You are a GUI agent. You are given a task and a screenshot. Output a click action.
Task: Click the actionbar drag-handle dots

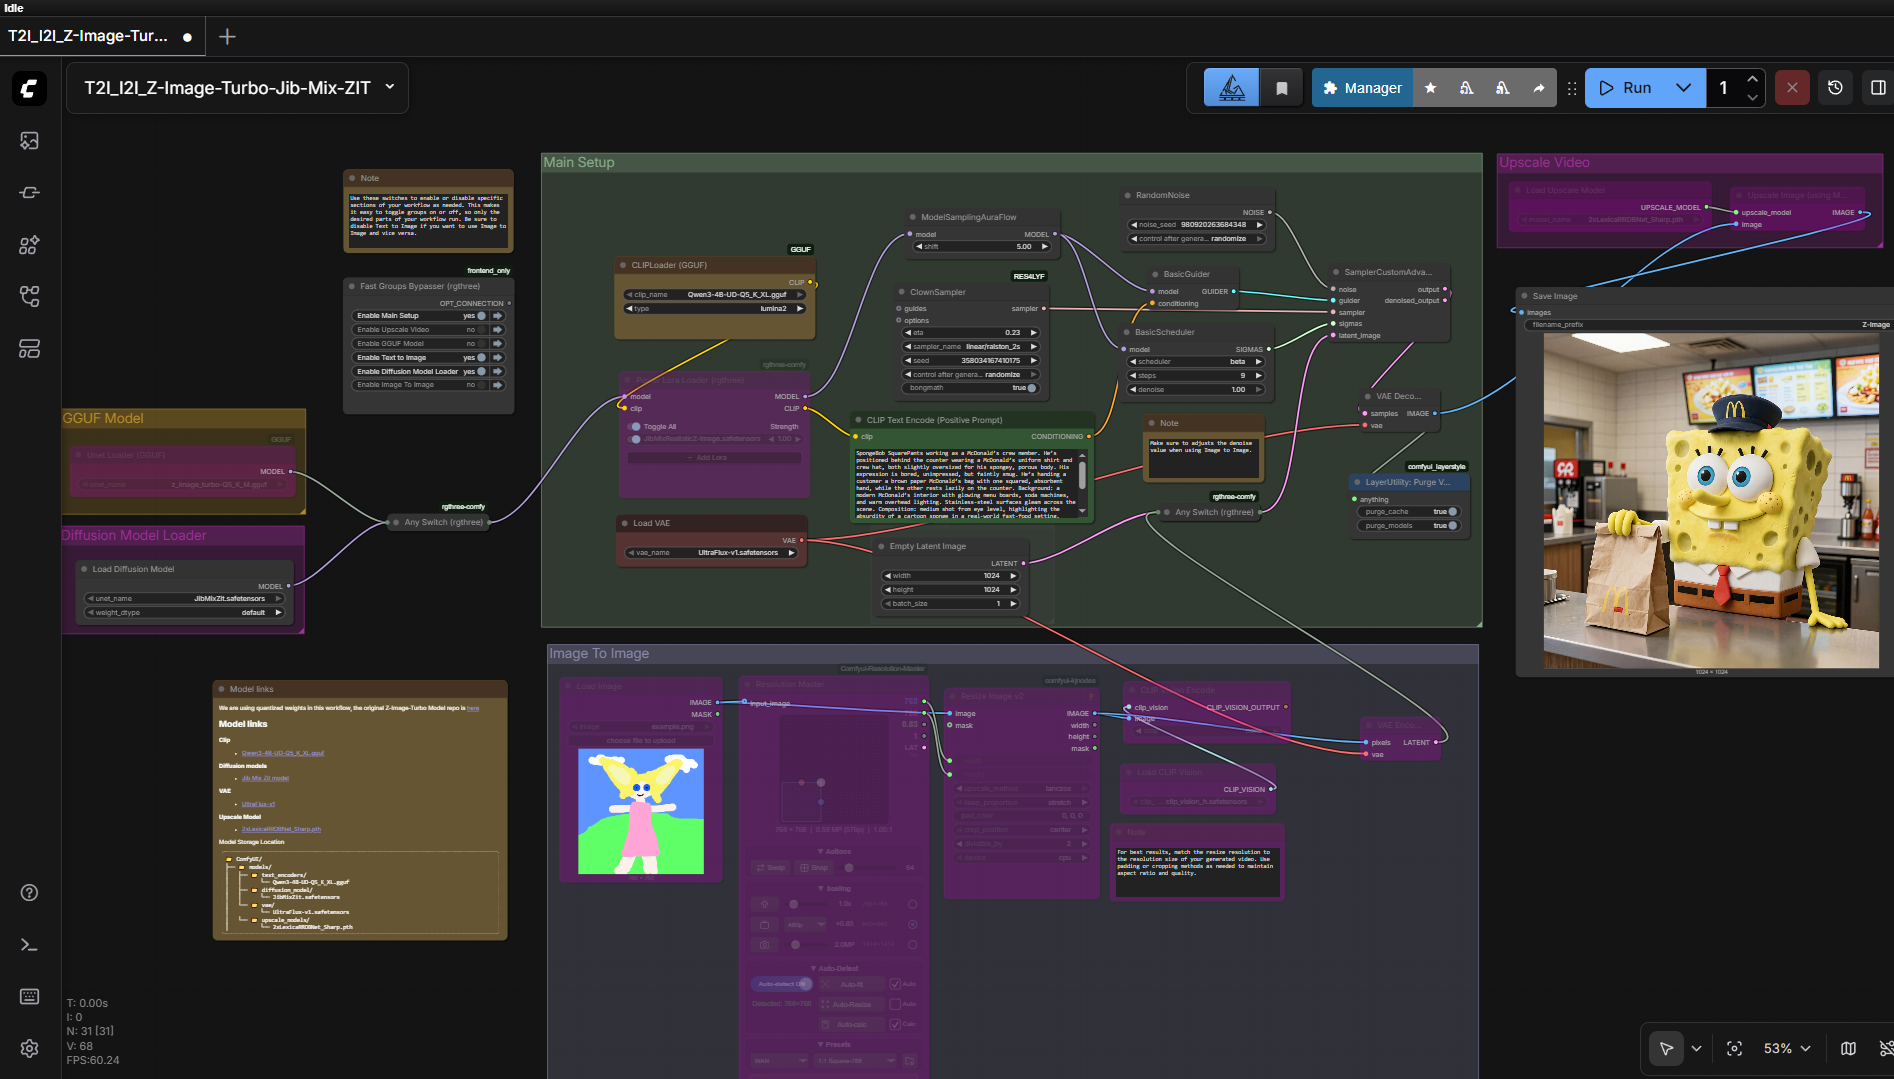click(1572, 88)
